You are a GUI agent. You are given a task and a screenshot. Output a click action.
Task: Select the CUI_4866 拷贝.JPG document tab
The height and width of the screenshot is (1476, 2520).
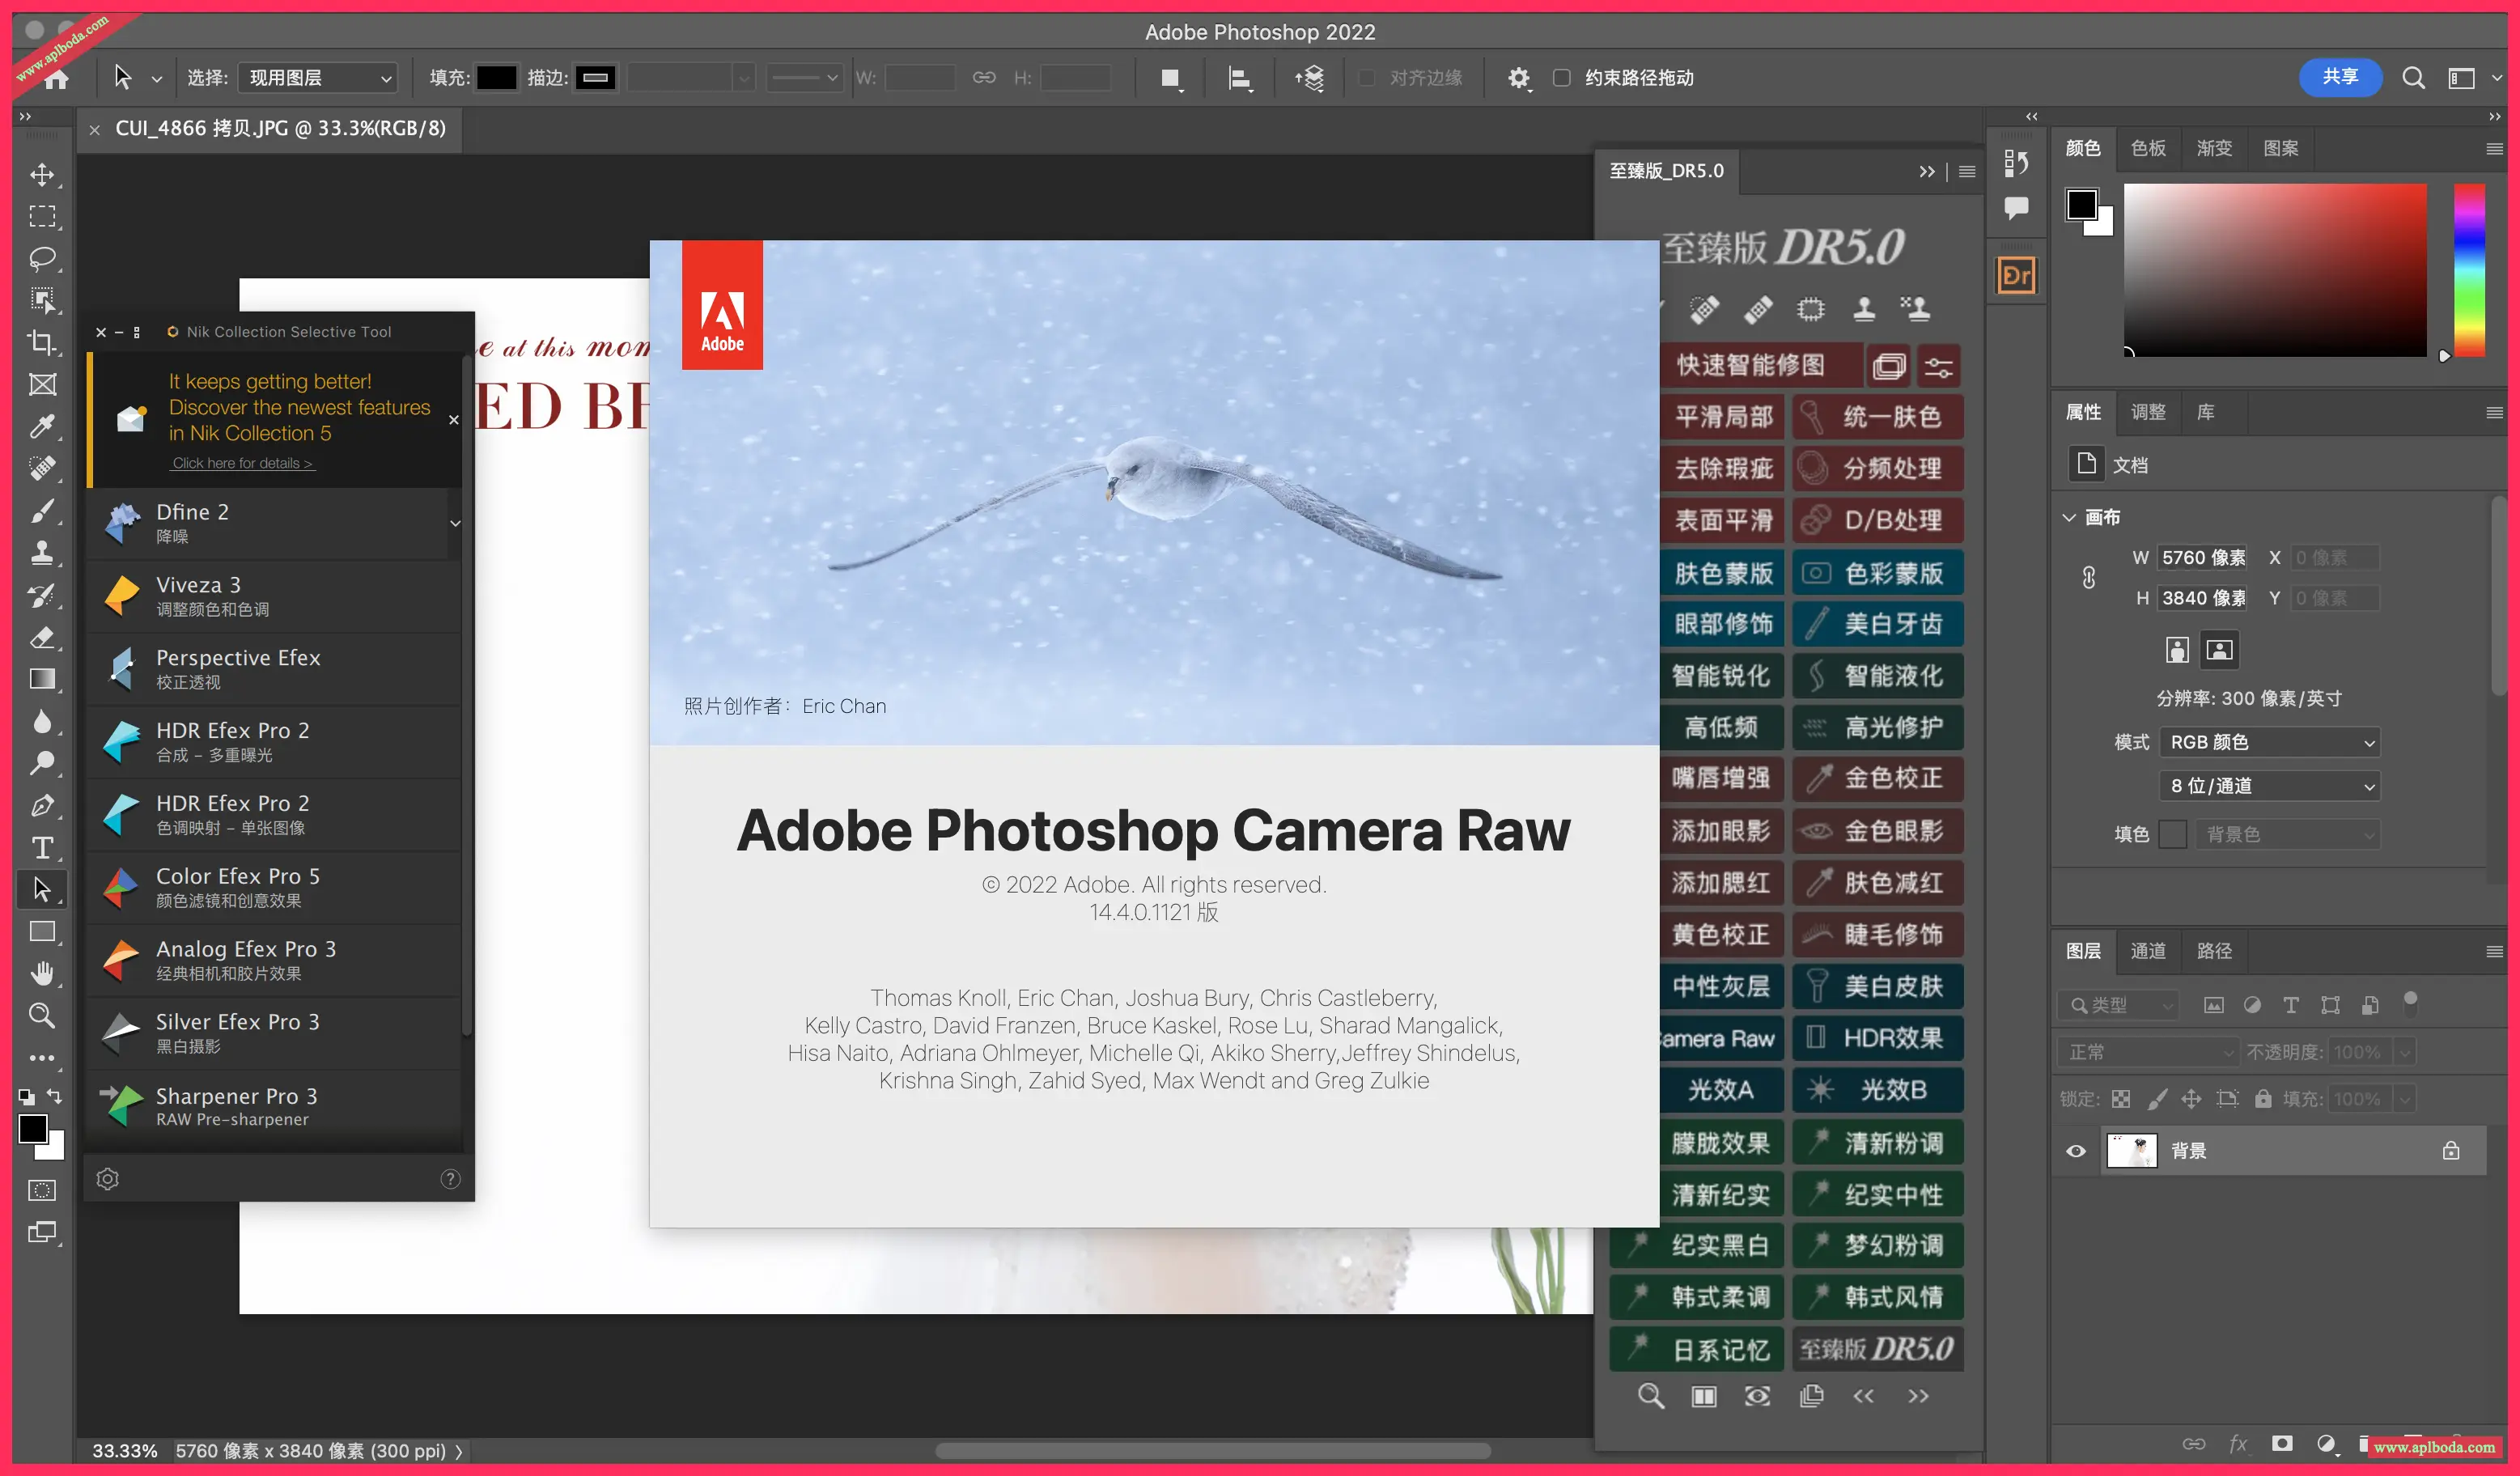(280, 129)
